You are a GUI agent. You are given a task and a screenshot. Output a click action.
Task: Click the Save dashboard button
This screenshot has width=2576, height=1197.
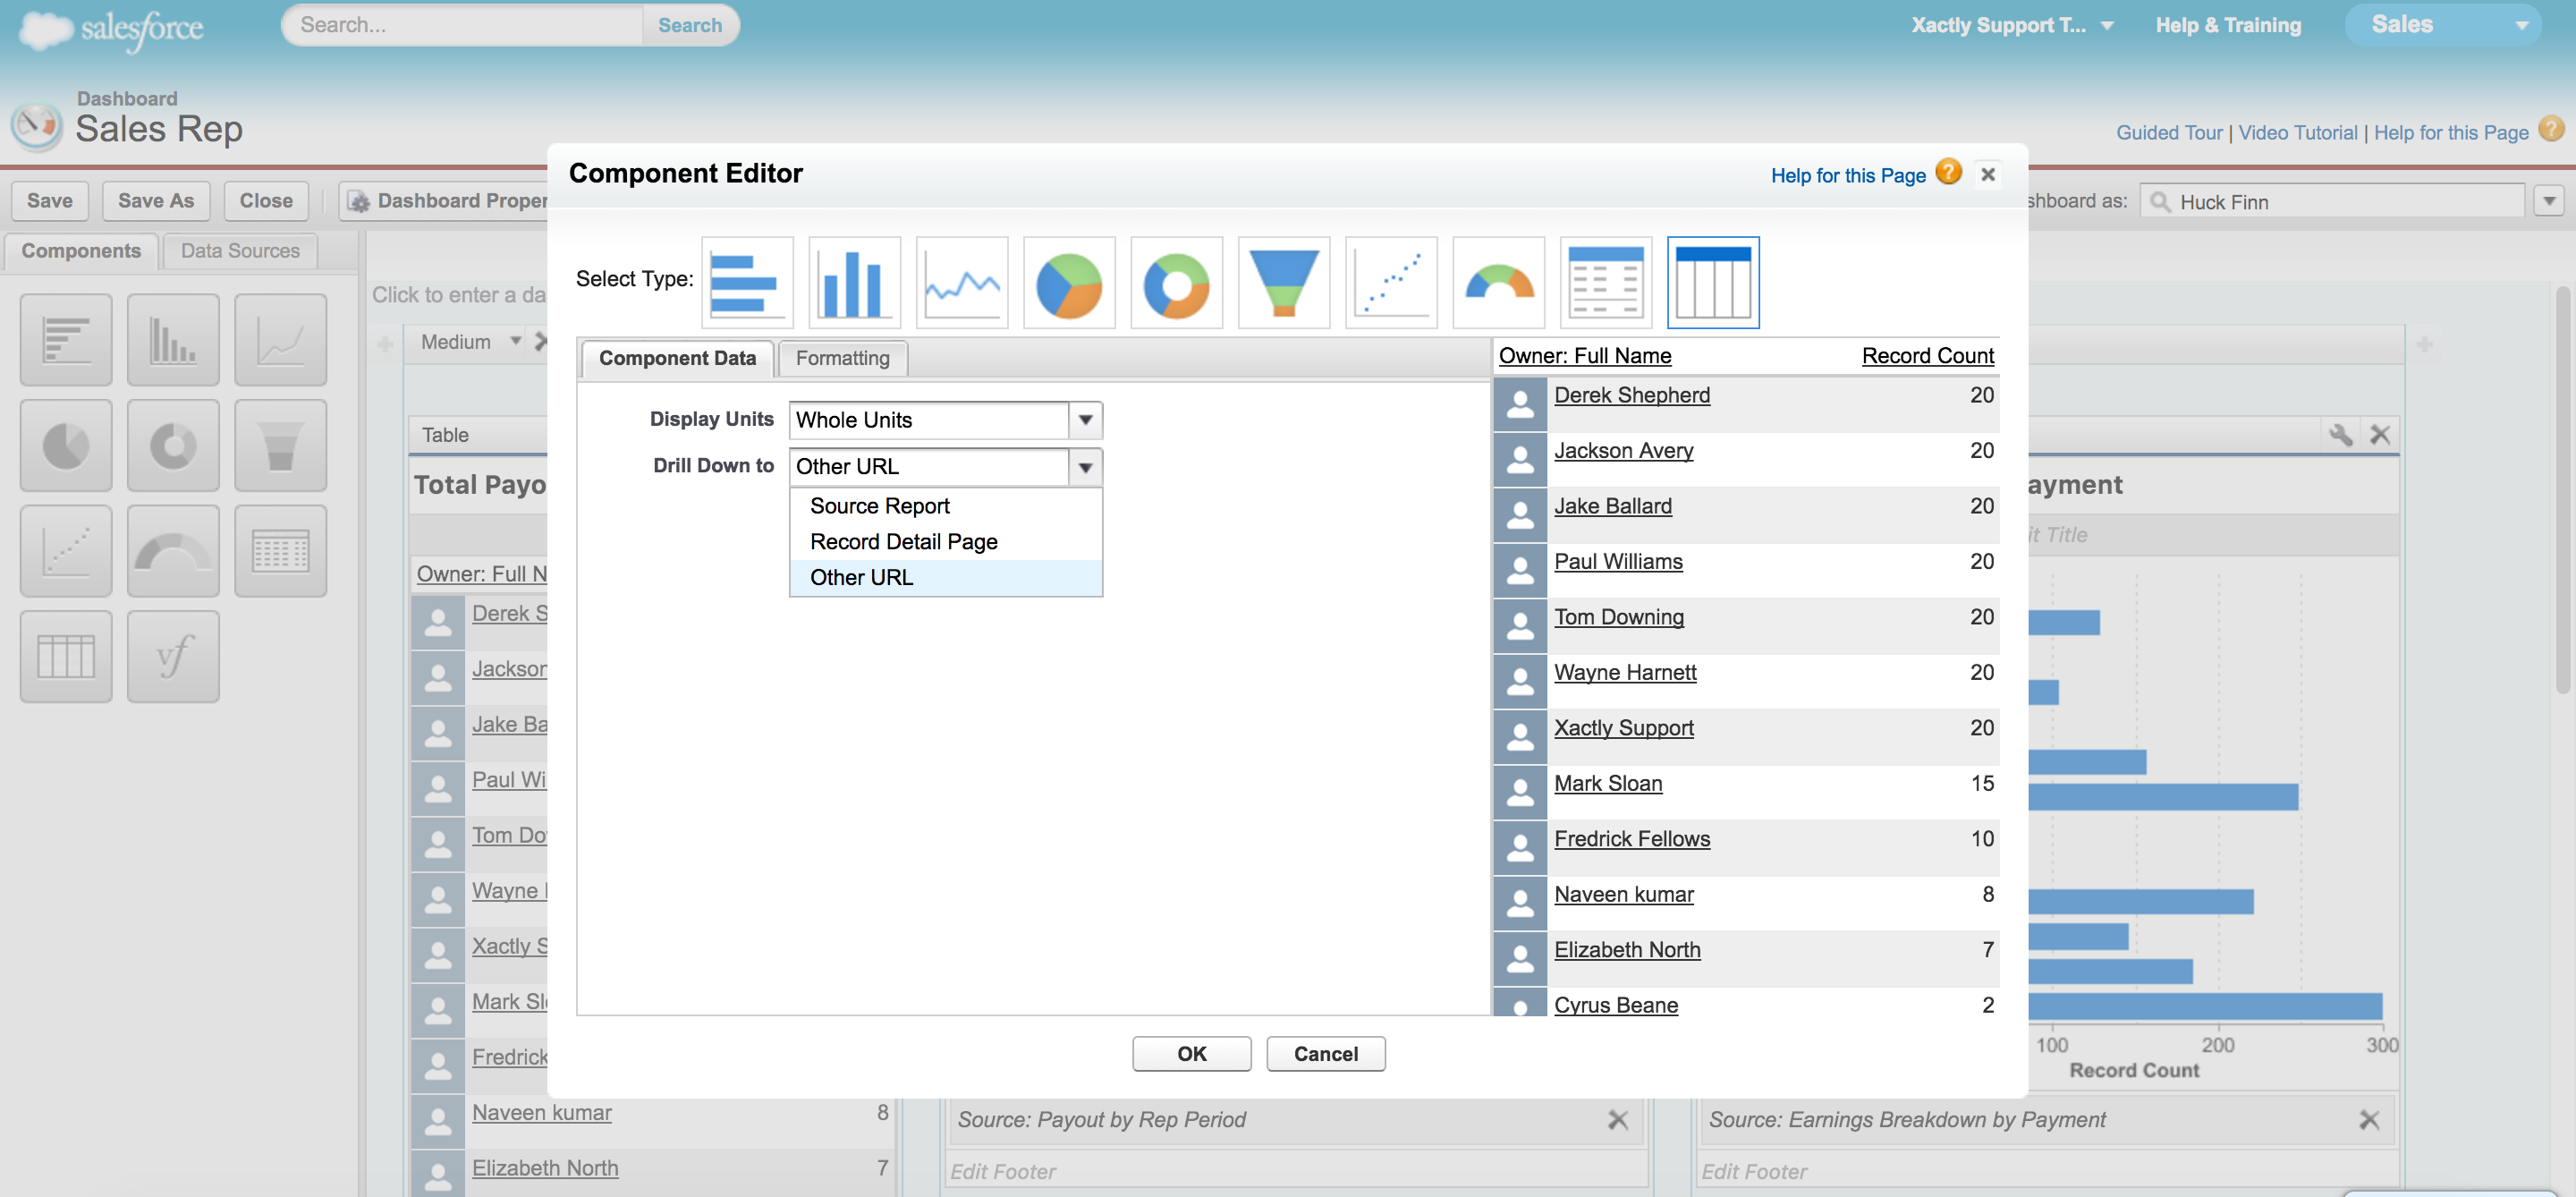pyautogui.click(x=50, y=201)
